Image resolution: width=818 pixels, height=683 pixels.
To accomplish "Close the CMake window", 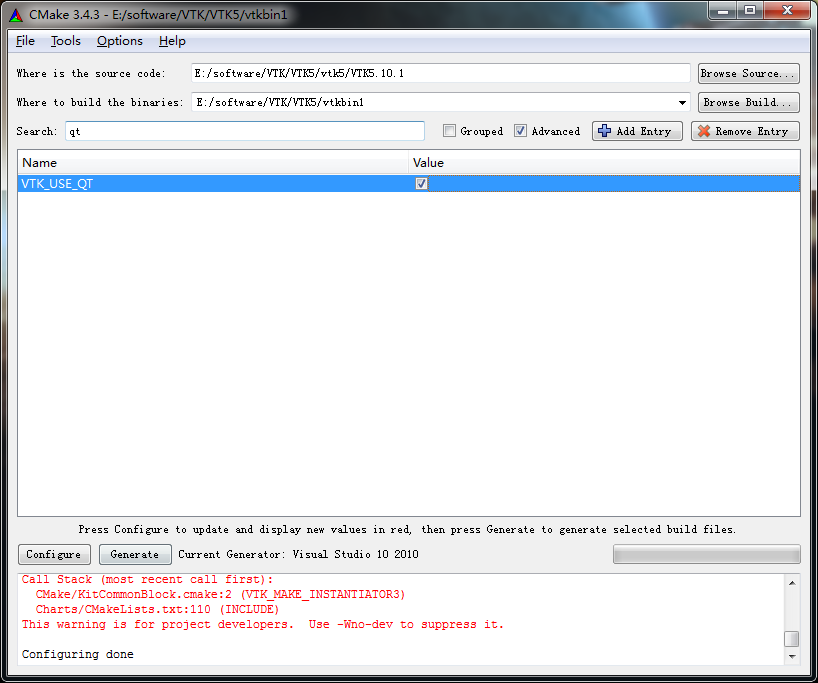I will (787, 10).
